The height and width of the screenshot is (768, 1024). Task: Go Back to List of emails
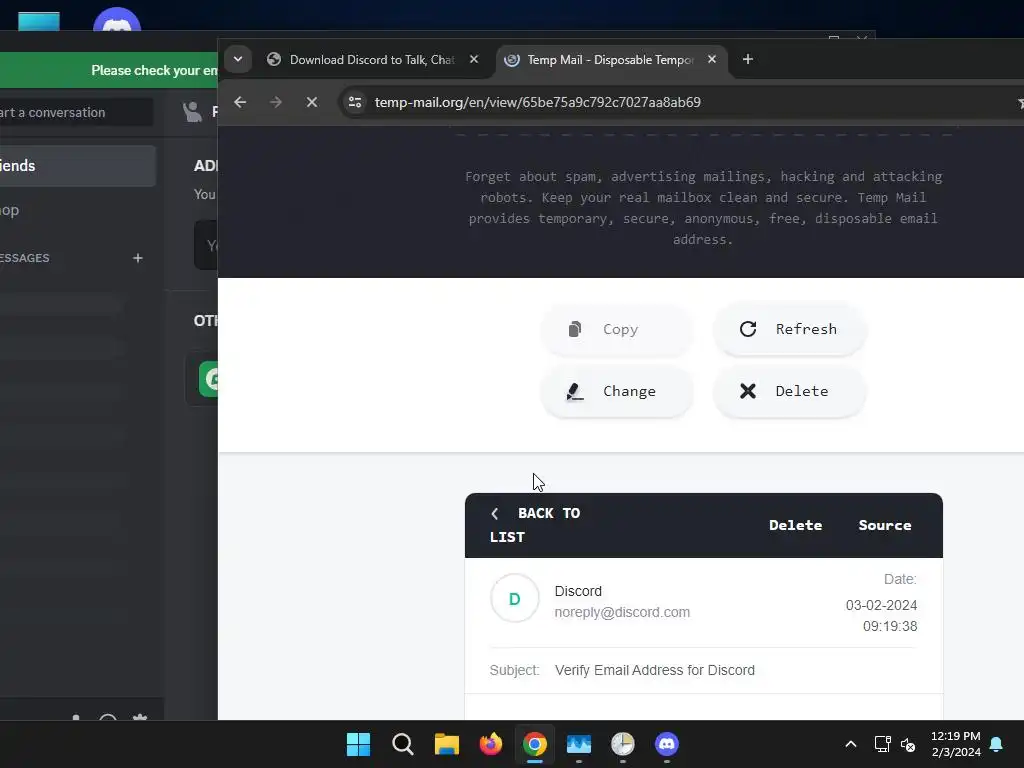coord(536,525)
